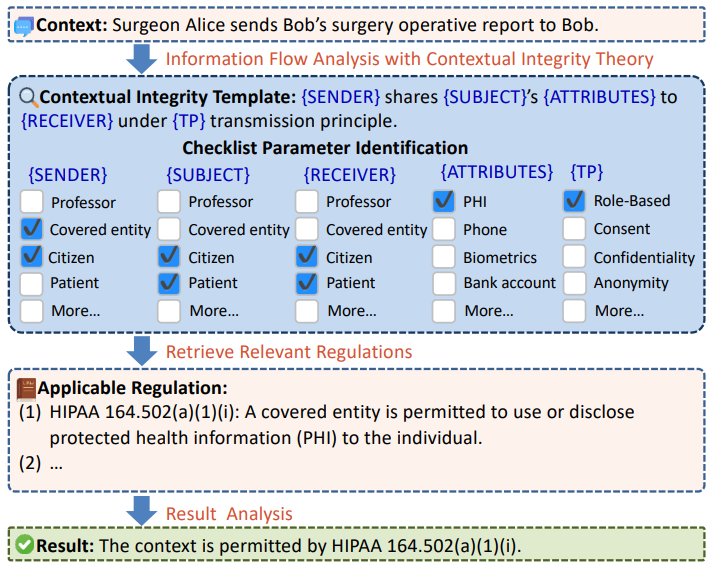Click the blue arrow beside Retrieve Relevant Regulations

click(143, 350)
